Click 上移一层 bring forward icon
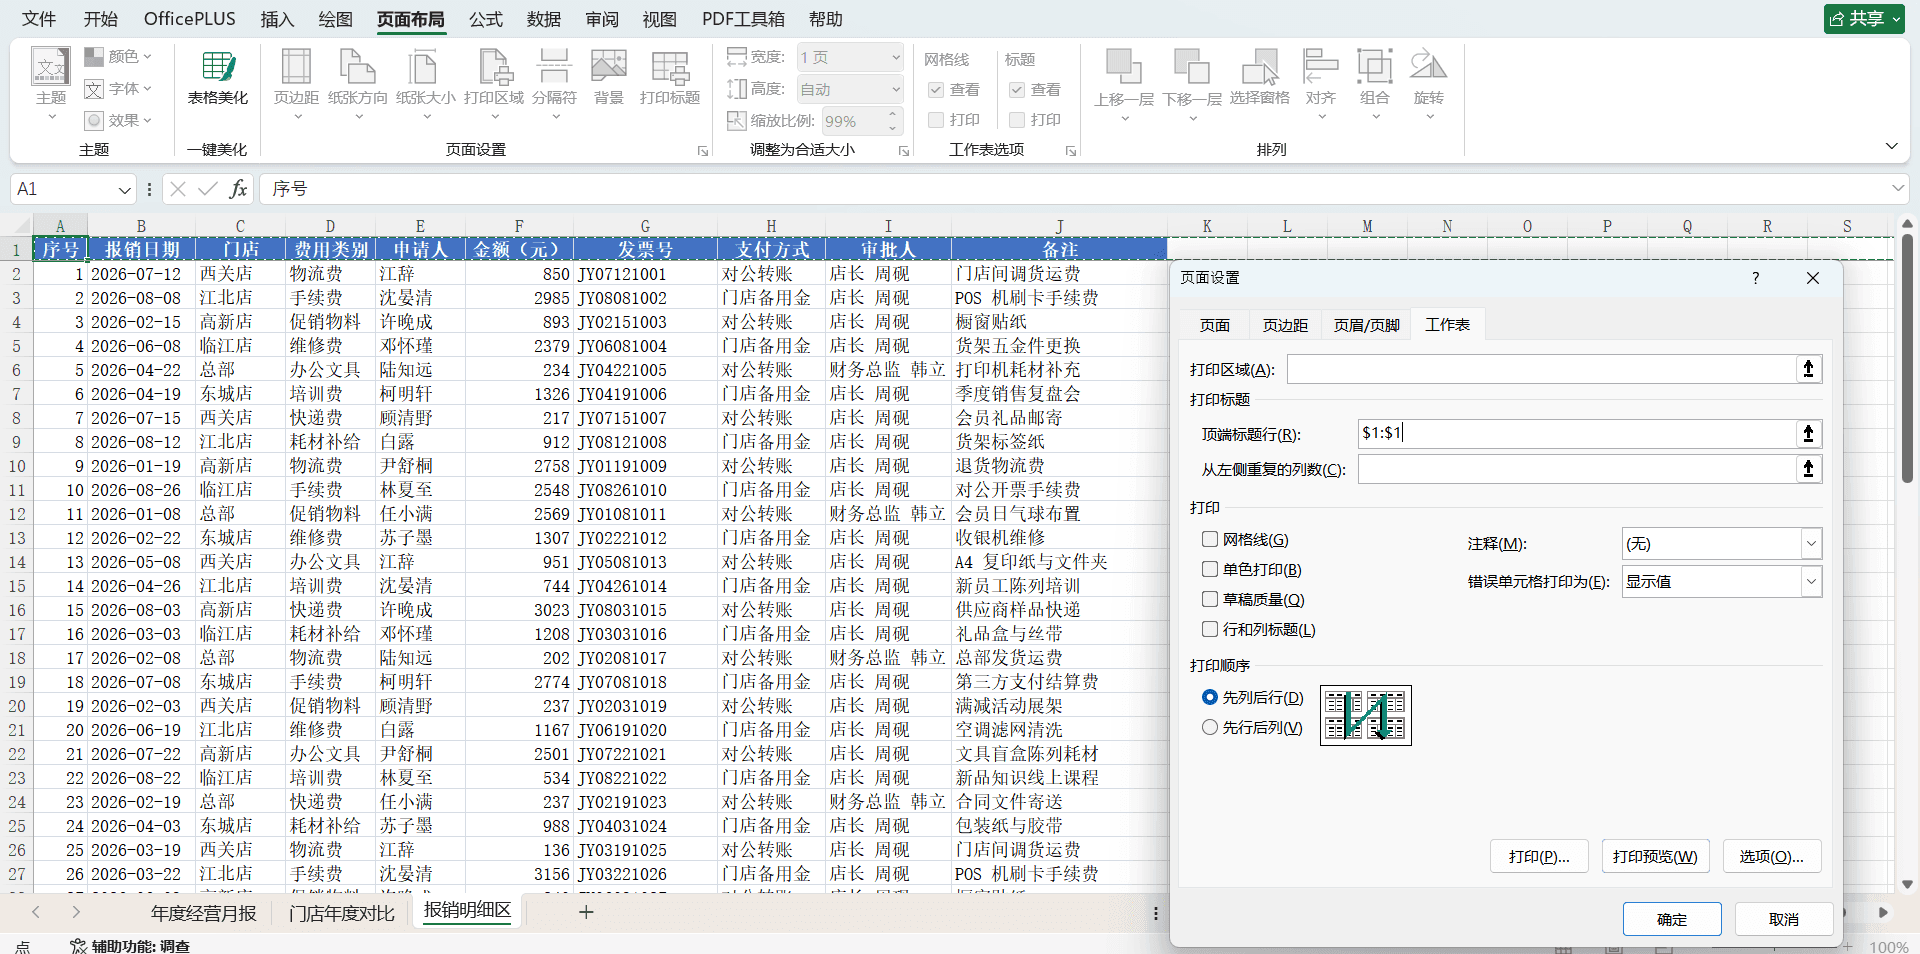Screen dimensions: 1920x954 point(1123,66)
